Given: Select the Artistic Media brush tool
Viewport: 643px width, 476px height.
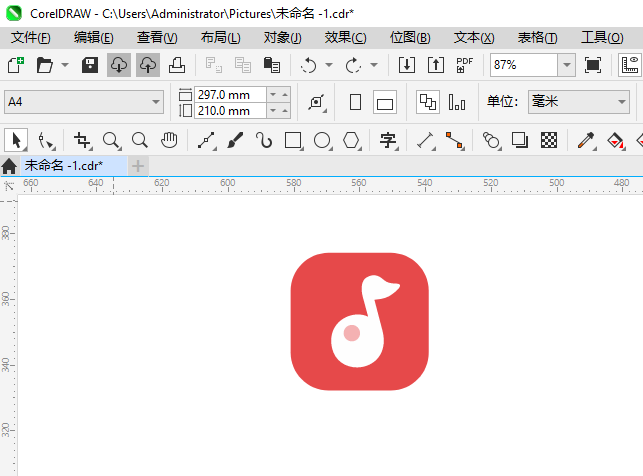Looking at the screenshot, I should [235, 141].
